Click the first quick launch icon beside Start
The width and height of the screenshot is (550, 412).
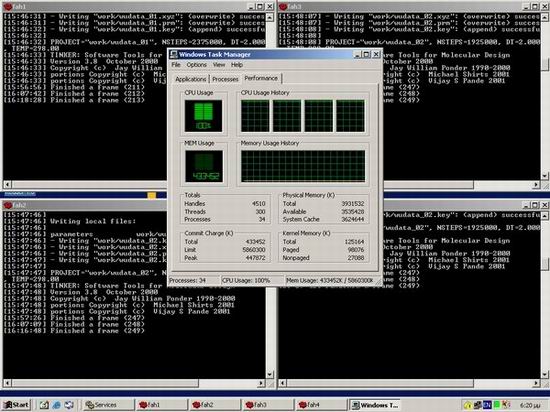[x=44, y=405]
